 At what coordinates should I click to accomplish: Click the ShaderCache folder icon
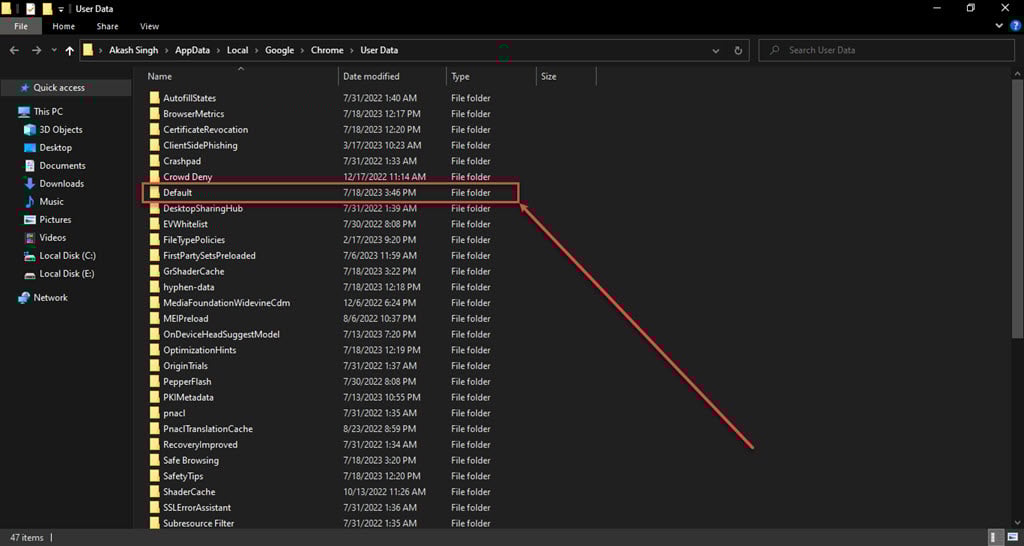[x=154, y=492]
